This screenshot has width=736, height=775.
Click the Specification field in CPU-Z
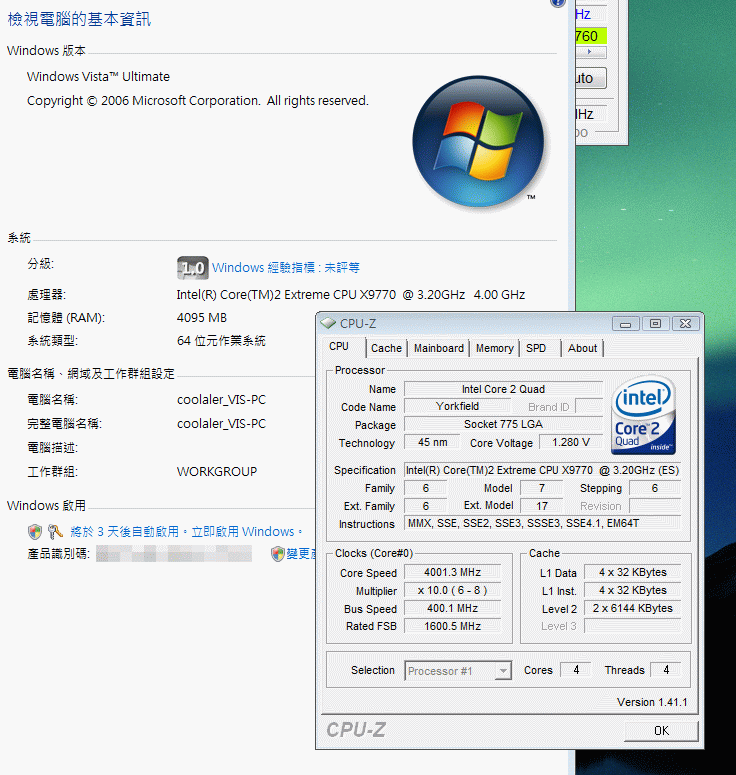tap(542, 470)
